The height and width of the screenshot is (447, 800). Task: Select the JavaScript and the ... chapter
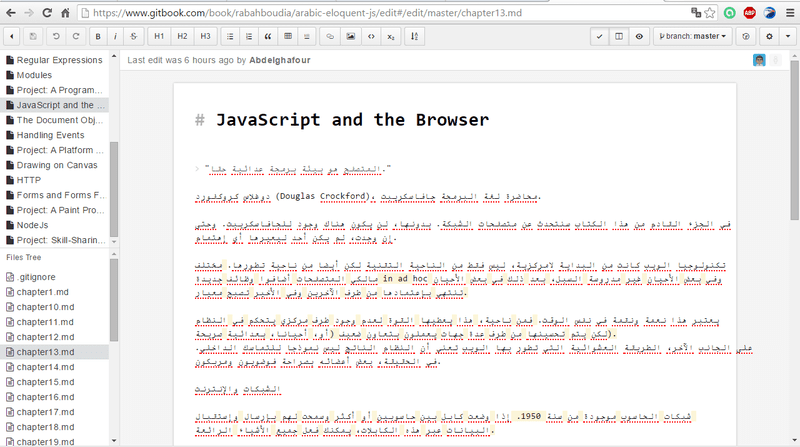[55, 105]
